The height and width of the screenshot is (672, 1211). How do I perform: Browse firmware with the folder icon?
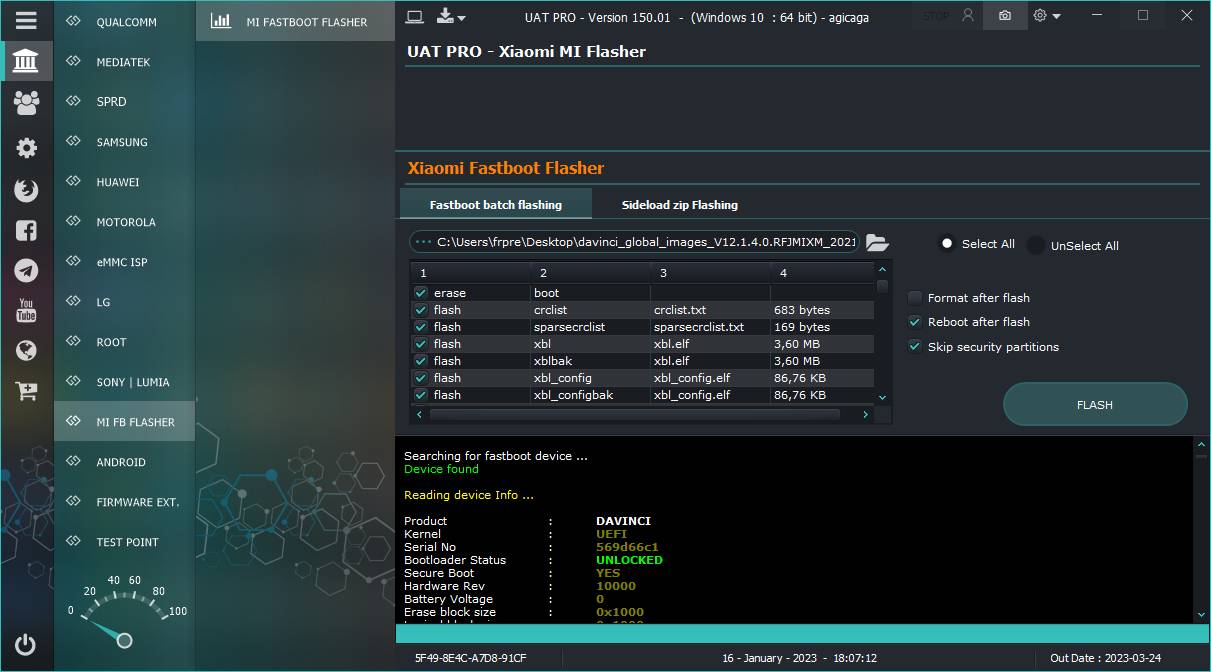877,242
